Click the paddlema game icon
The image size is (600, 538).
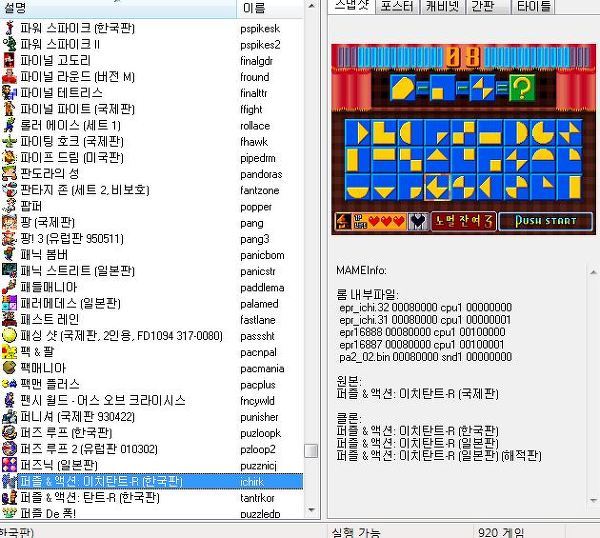9,287
